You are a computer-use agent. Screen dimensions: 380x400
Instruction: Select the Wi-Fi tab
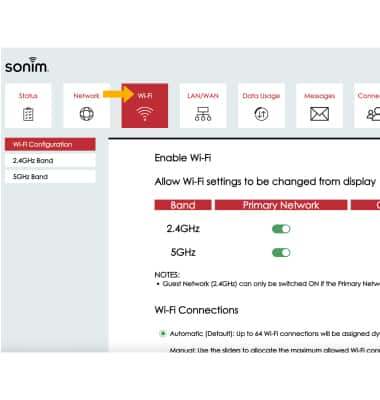(145, 105)
